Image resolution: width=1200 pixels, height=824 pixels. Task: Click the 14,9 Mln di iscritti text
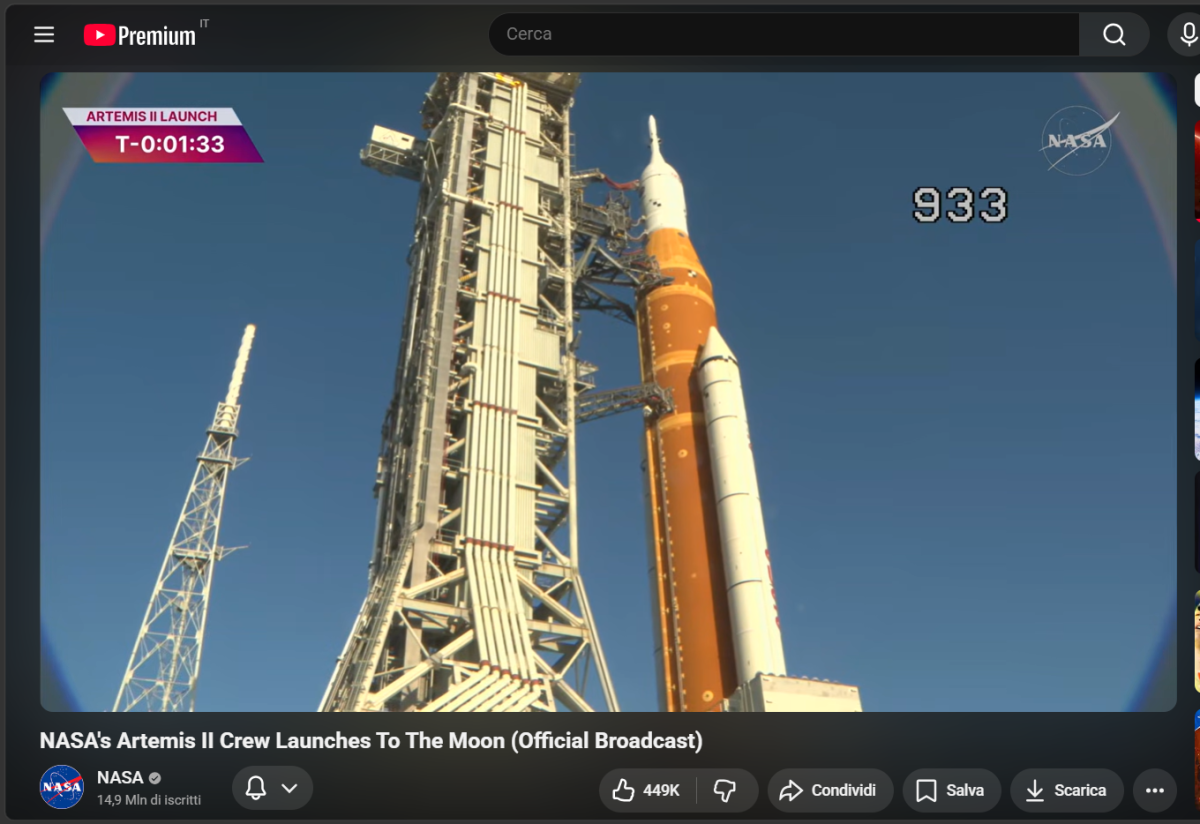tap(149, 800)
